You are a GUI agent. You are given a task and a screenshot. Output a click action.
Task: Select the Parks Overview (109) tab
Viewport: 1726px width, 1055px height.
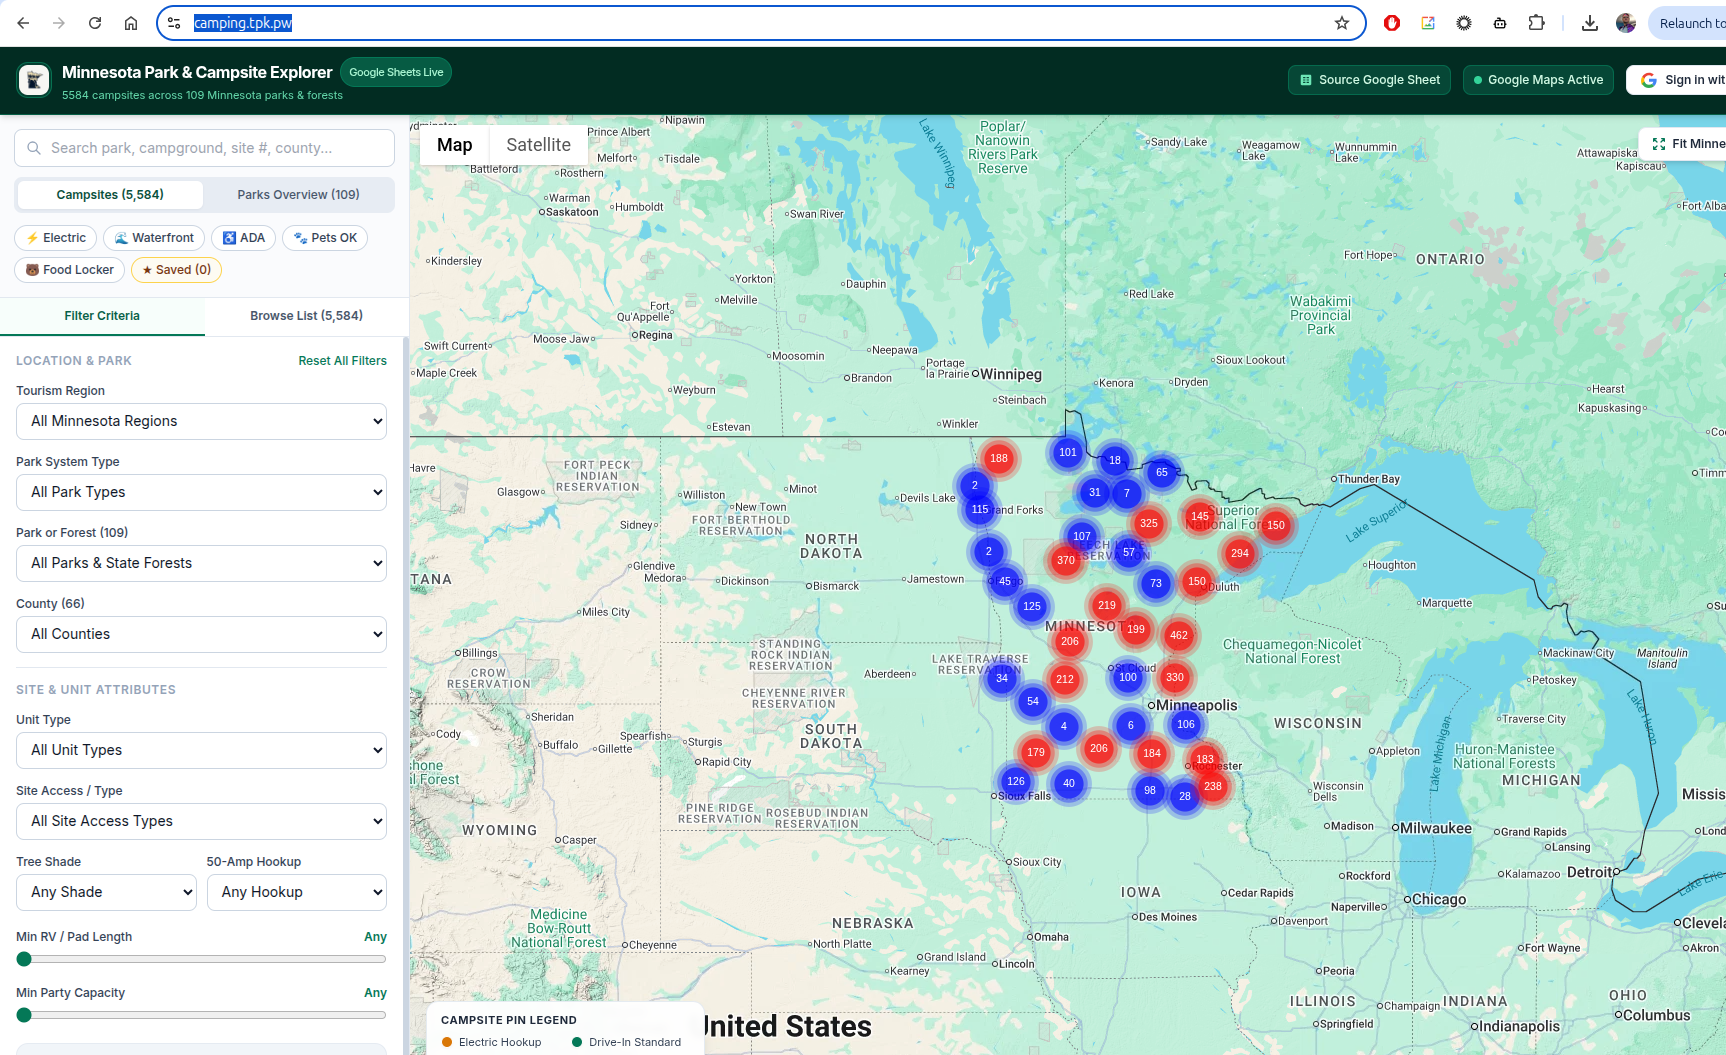point(298,195)
